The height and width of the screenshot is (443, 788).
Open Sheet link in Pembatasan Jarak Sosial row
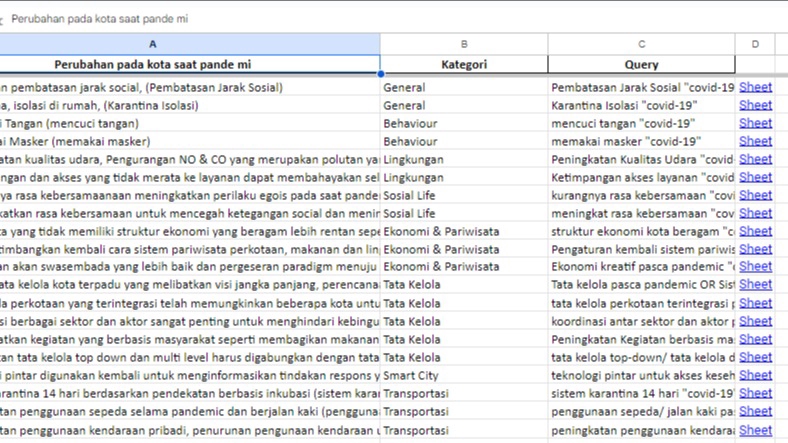pos(755,87)
